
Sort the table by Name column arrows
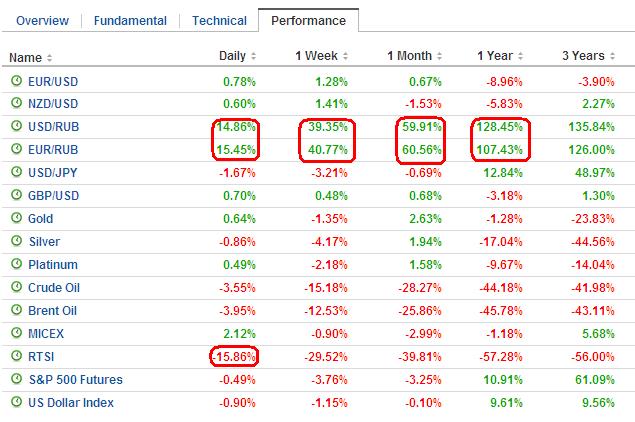point(50,57)
